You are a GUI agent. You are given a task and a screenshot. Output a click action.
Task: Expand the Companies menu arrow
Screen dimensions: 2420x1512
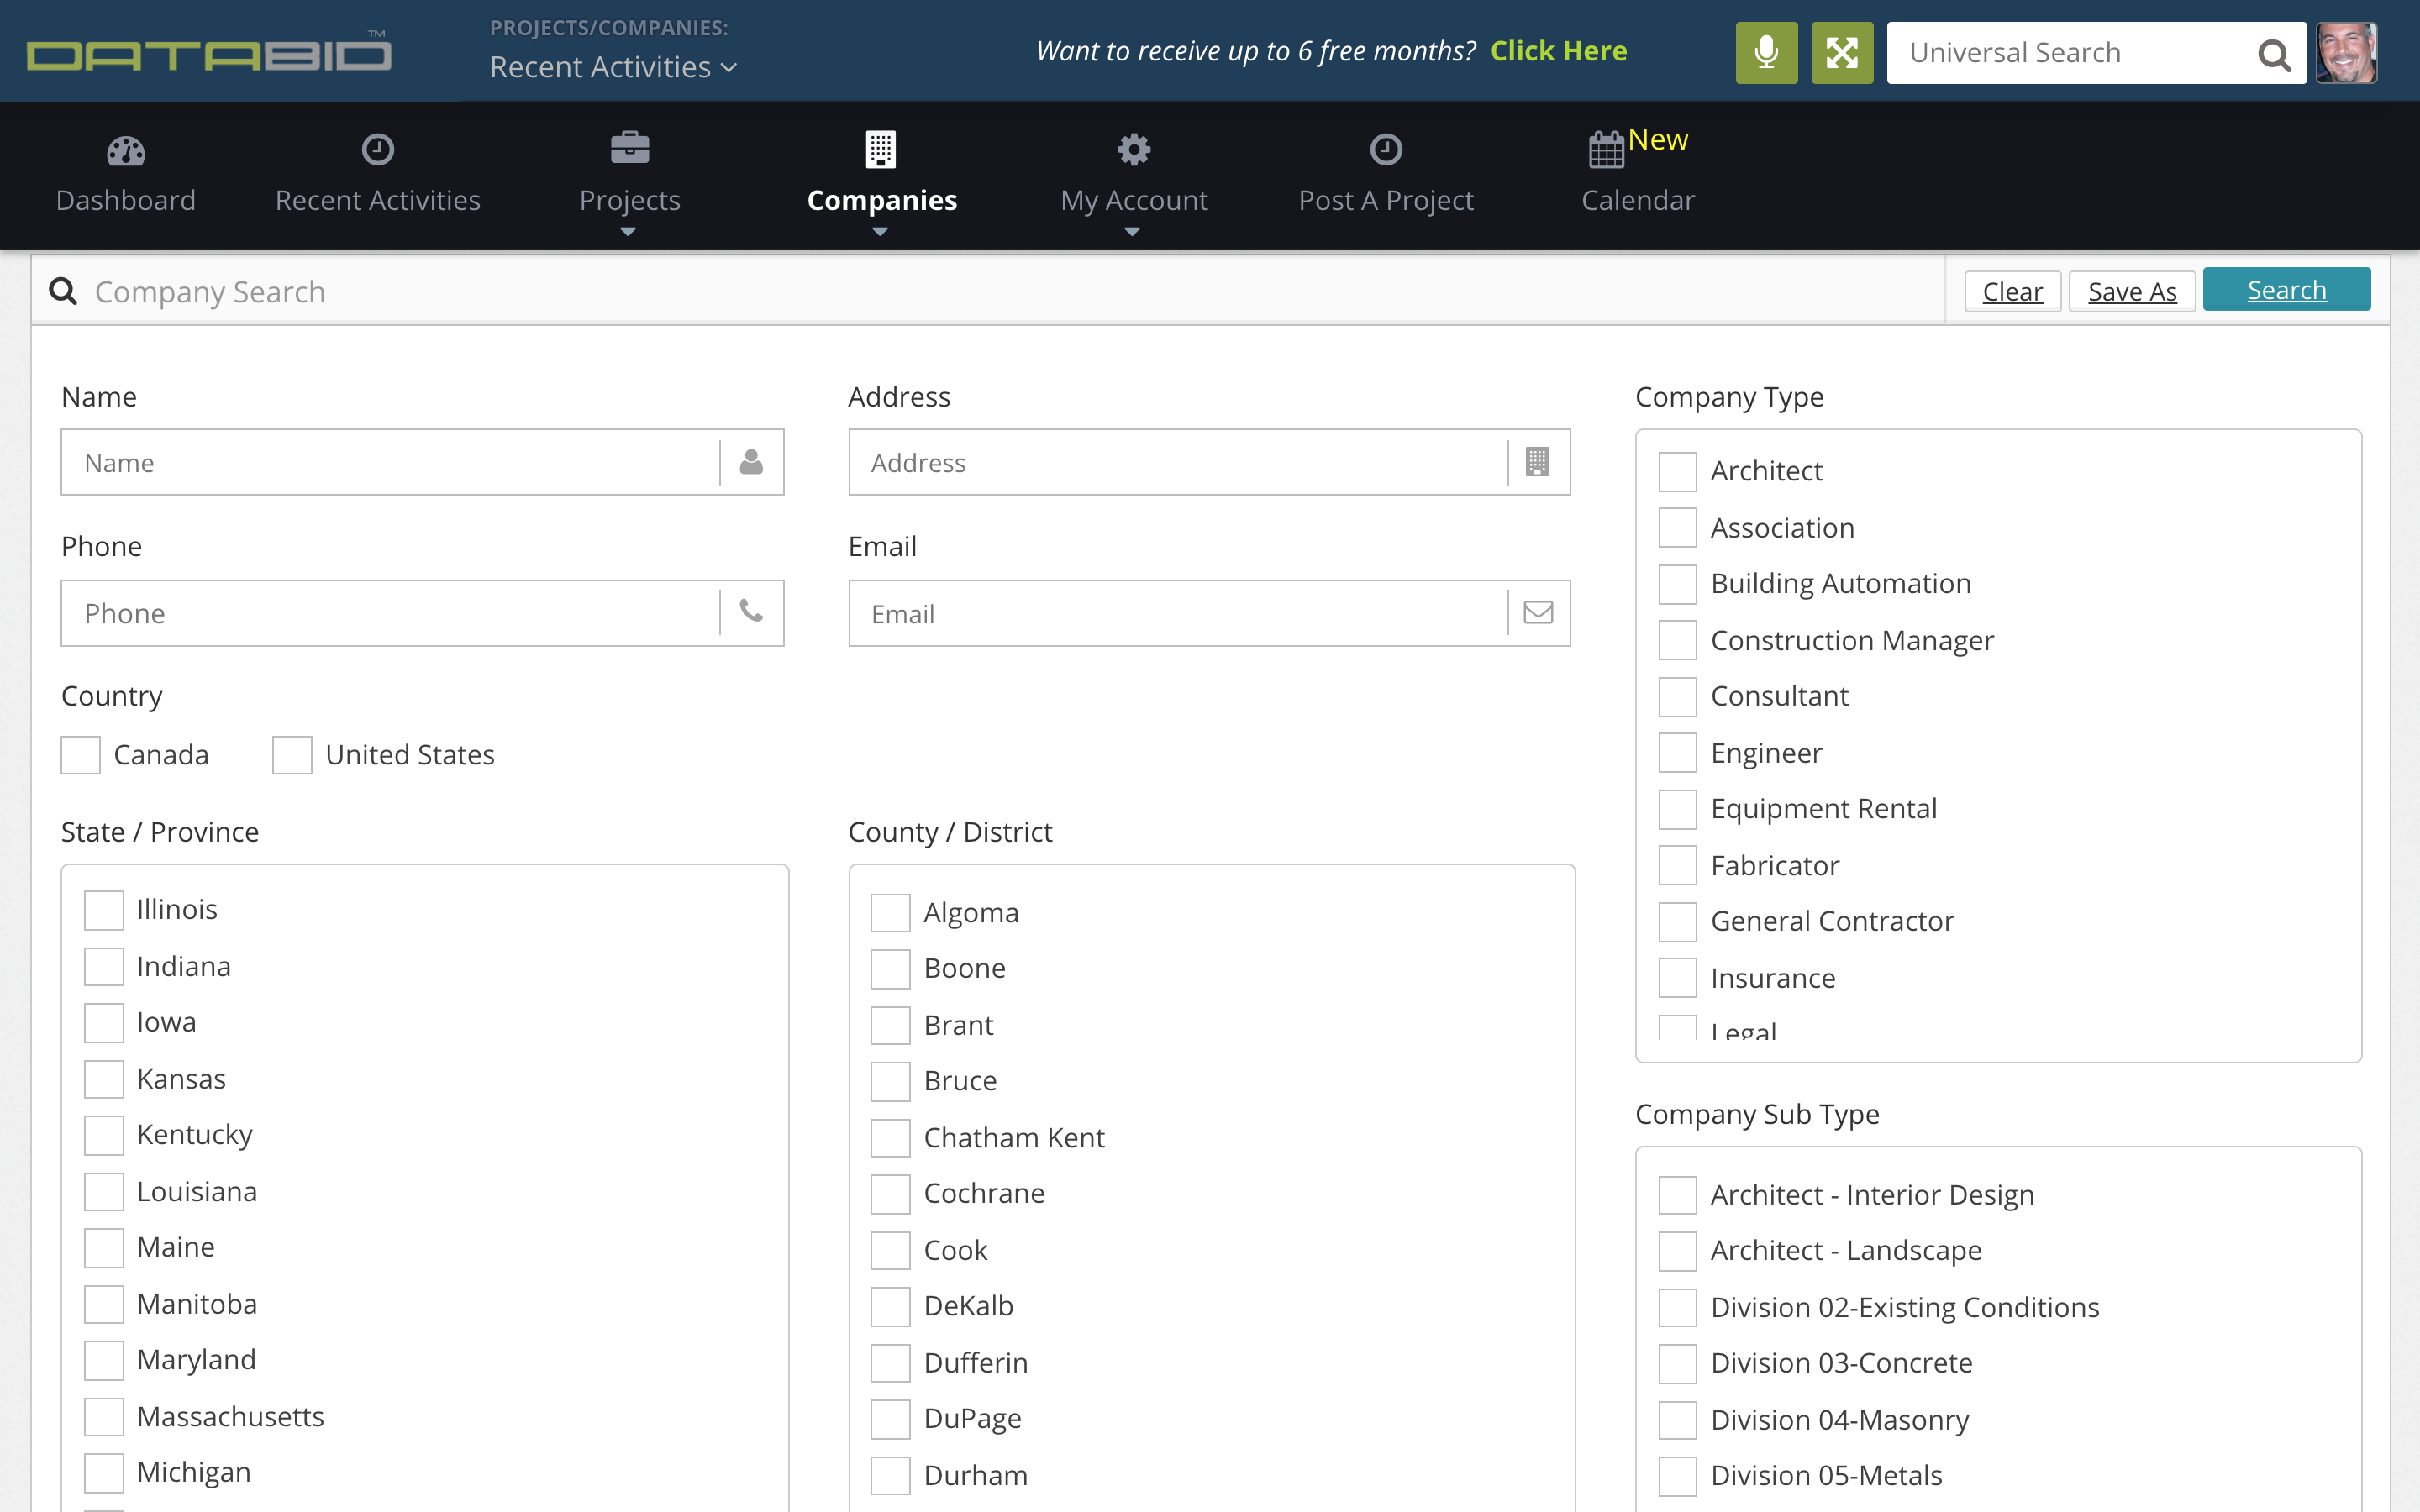(880, 232)
